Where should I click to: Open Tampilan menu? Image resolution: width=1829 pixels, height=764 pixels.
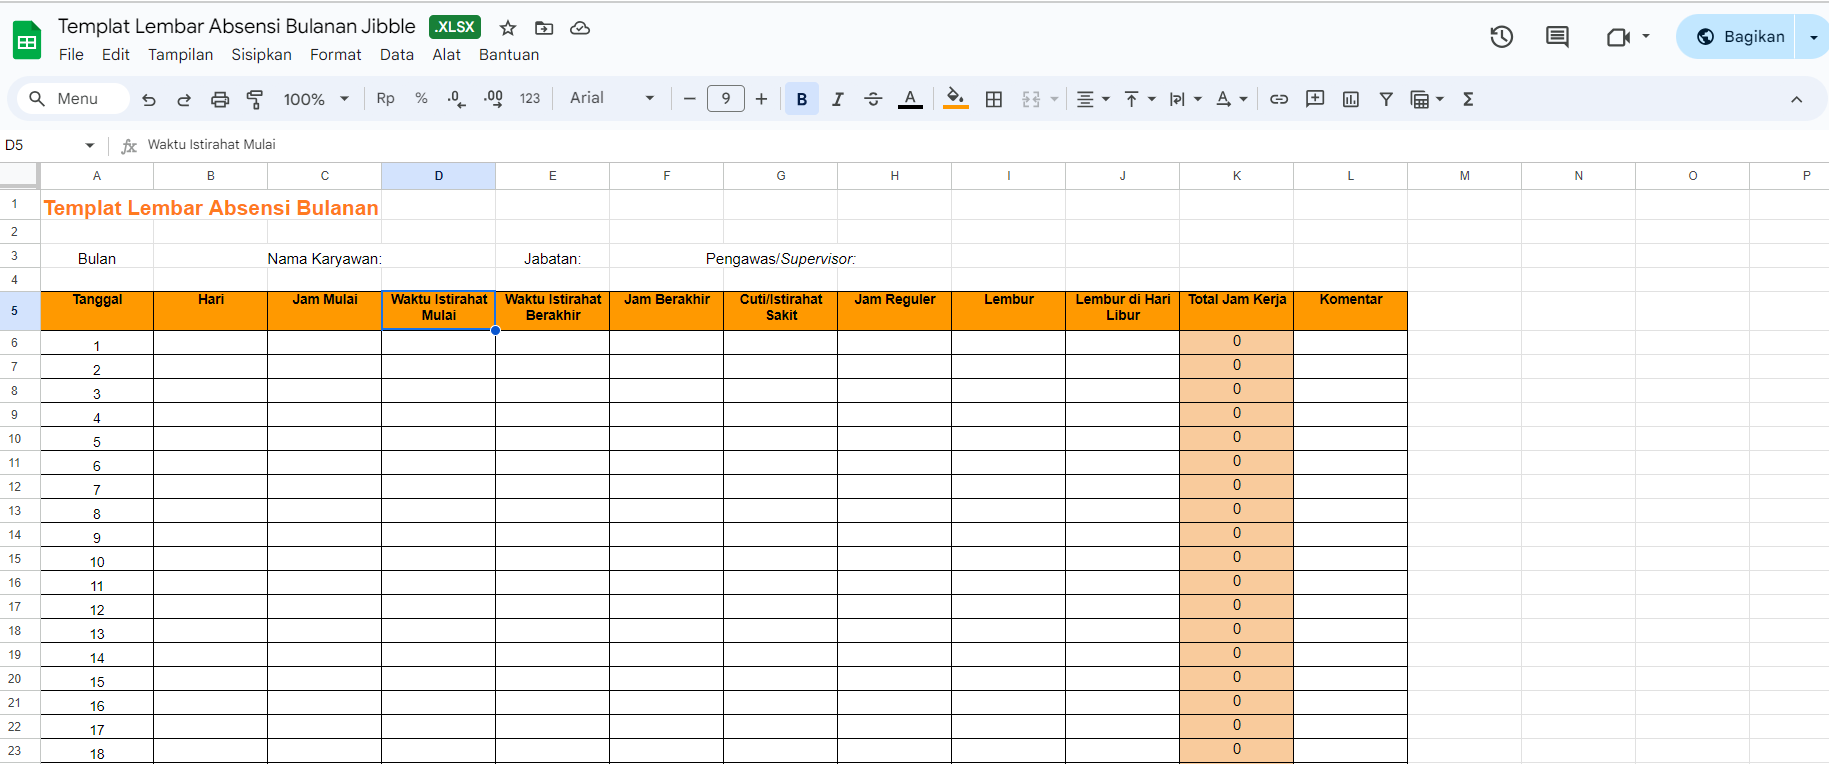[x=181, y=55]
